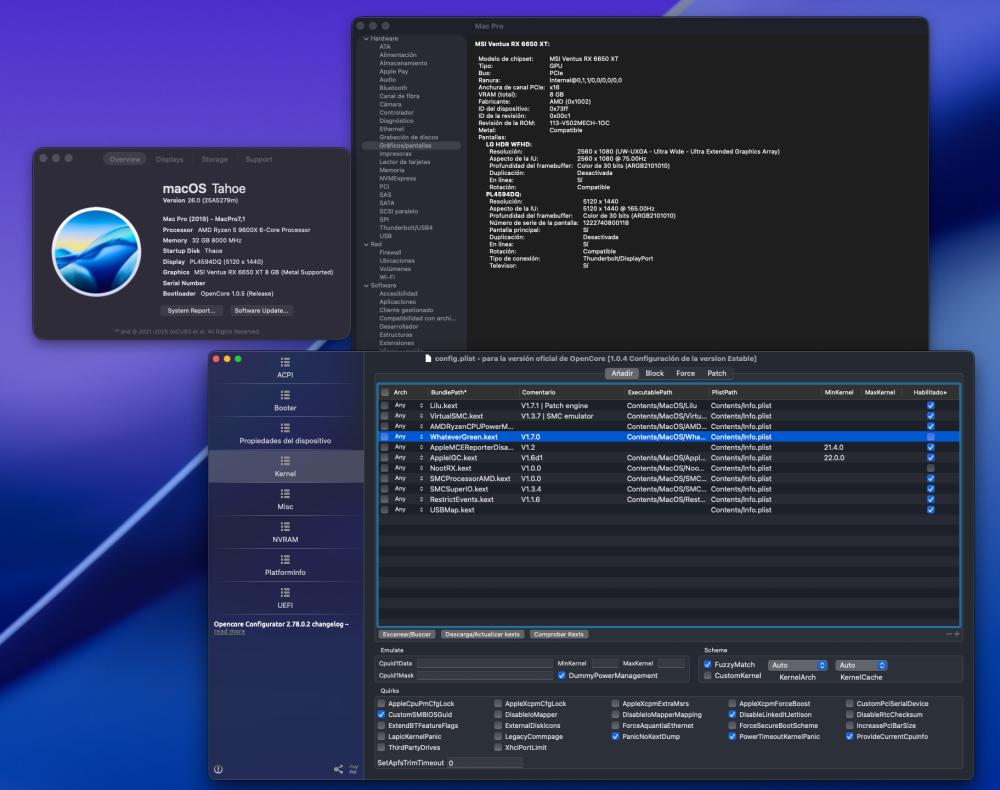Open the Booter section icon
This screenshot has height=790, width=1000.
pyautogui.click(x=285, y=395)
